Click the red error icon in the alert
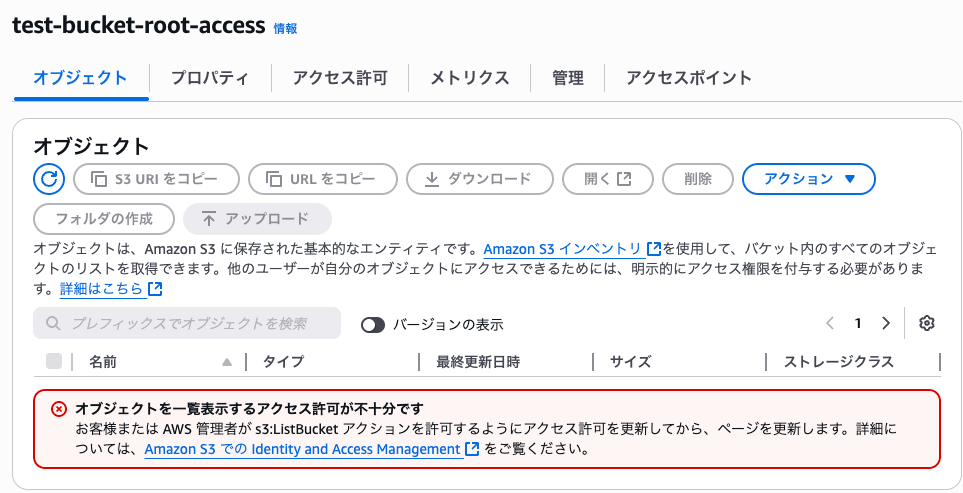Viewport: 963px width, 493px height. (58, 409)
